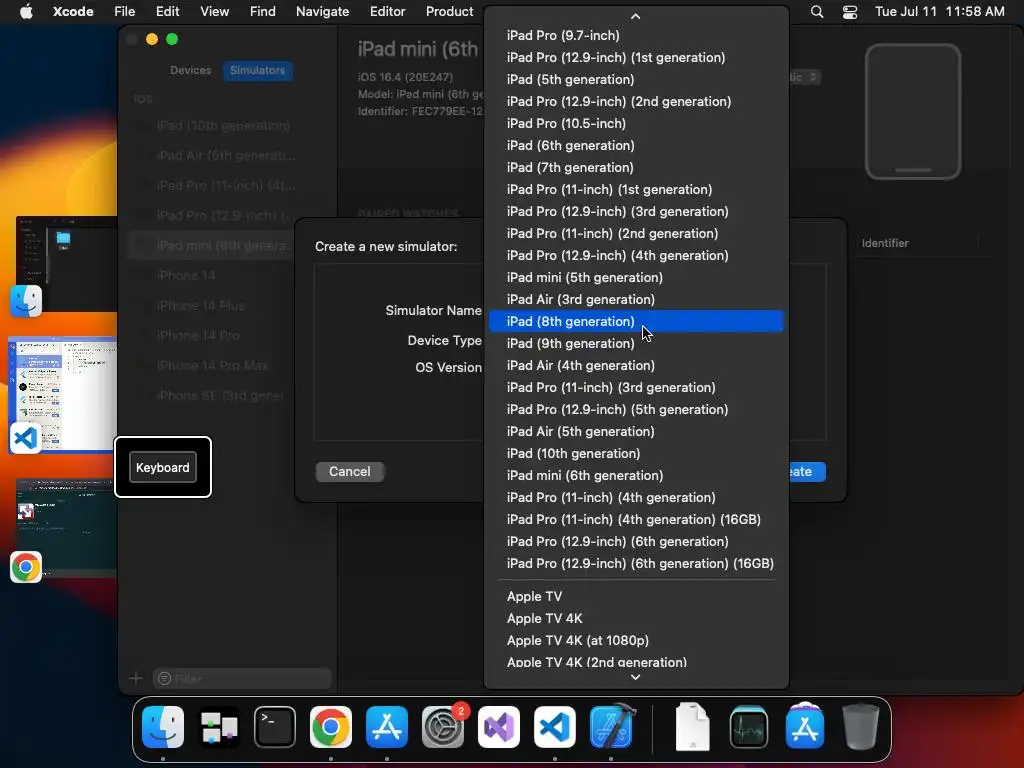
Task: Choose Apple TV device type
Action: pyautogui.click(x=635, y=596)
